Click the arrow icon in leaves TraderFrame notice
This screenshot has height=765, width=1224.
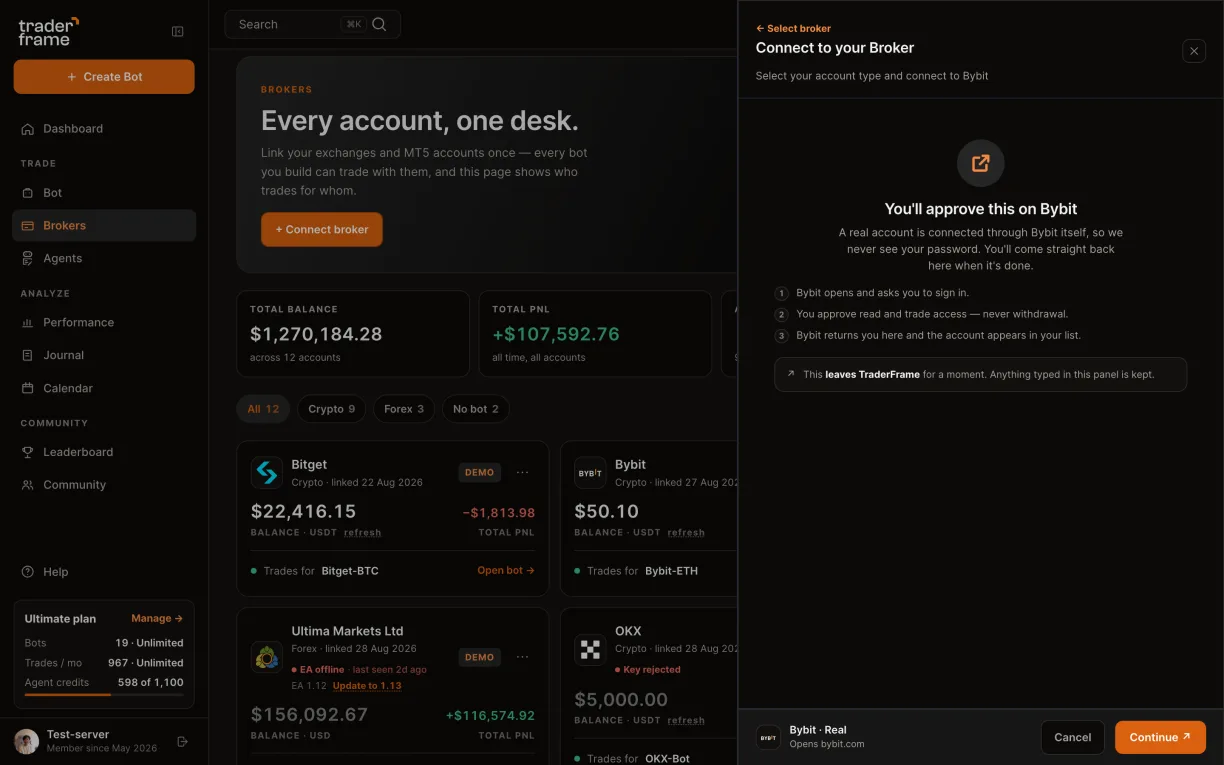(x=791, y=374)
